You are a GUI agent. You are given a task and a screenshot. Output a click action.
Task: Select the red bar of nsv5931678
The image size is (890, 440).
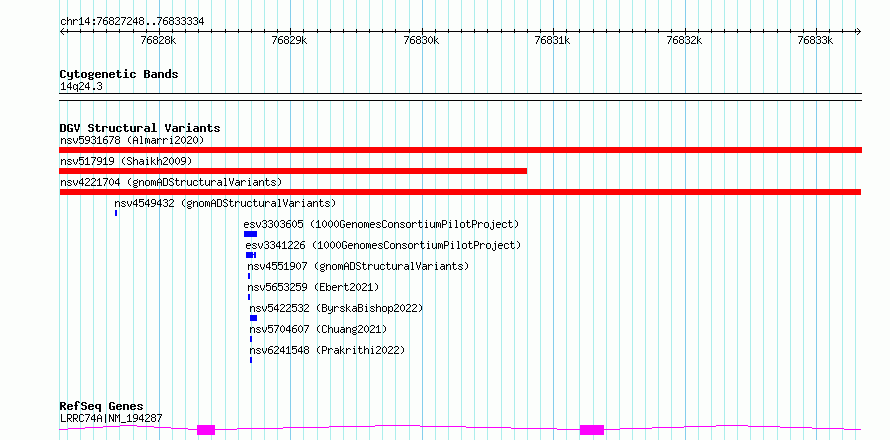[460, 150]
